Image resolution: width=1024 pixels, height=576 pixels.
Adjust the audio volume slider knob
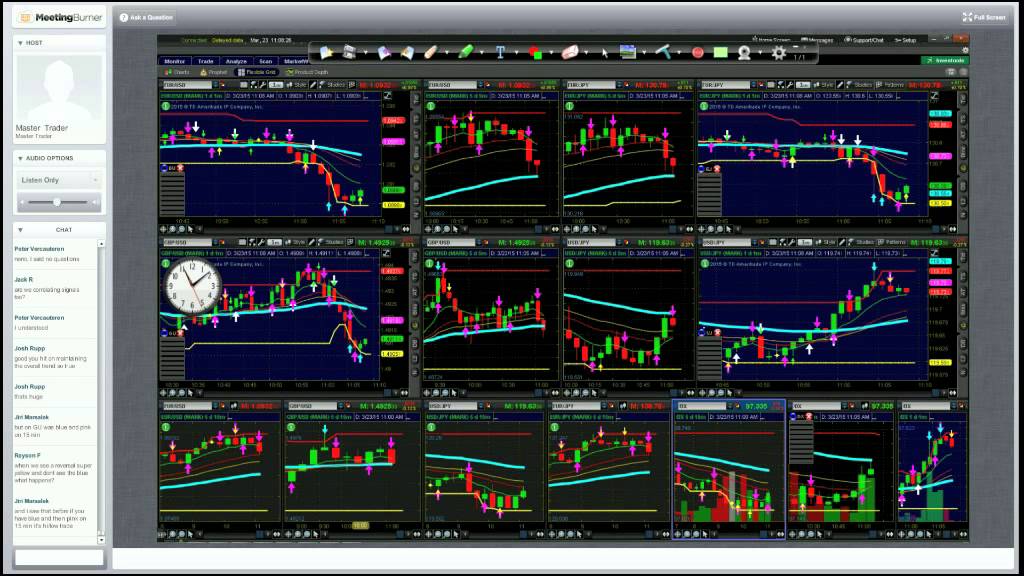click(57, 202)
